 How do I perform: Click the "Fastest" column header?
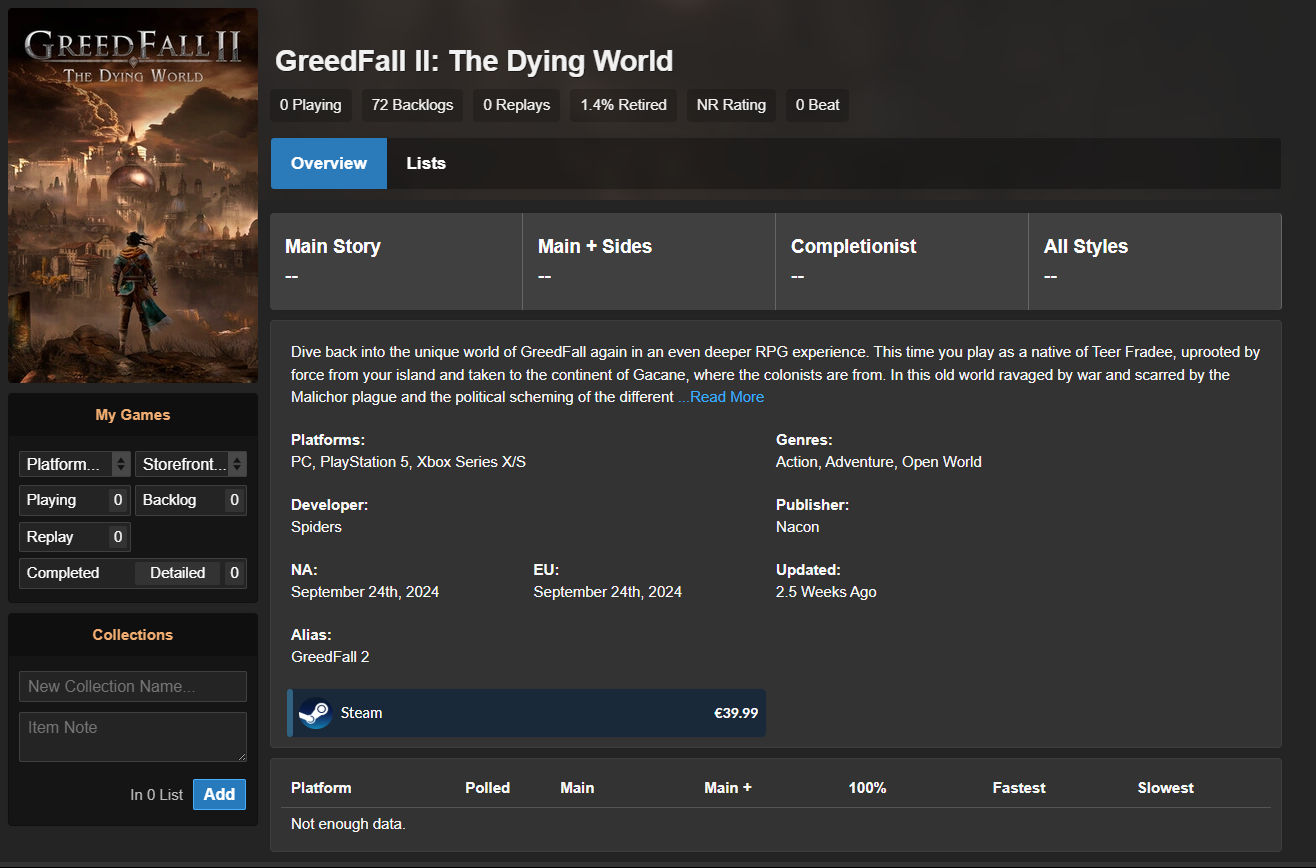click(1019, 788)
